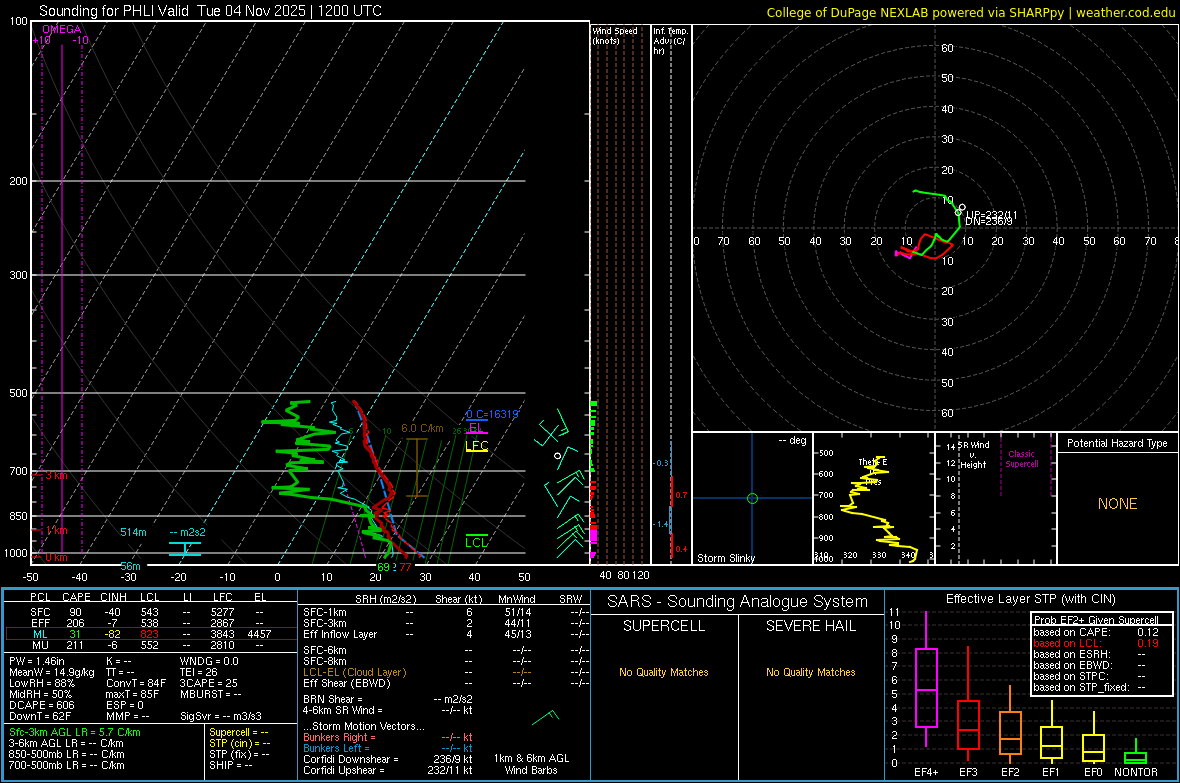
Task: Select the 'Eff Inflow Layer' row
Action: (446, 634)
